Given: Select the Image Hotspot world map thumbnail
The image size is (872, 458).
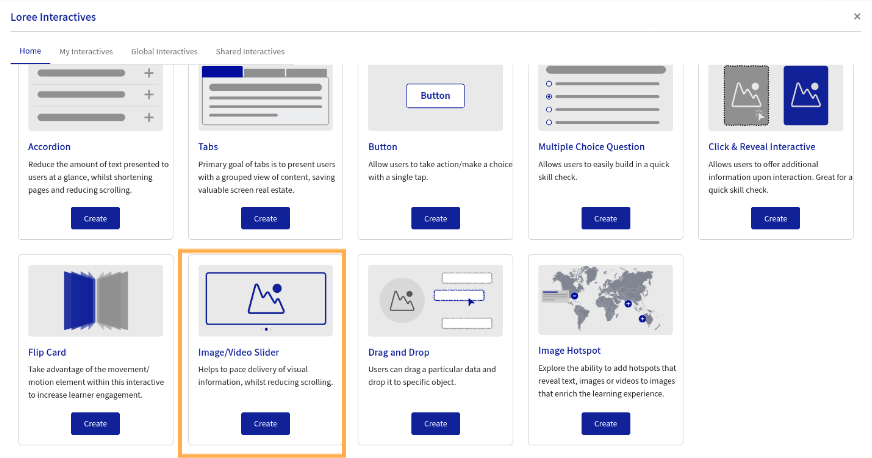Looking at the screenshot, I should [x=606, y=300].
